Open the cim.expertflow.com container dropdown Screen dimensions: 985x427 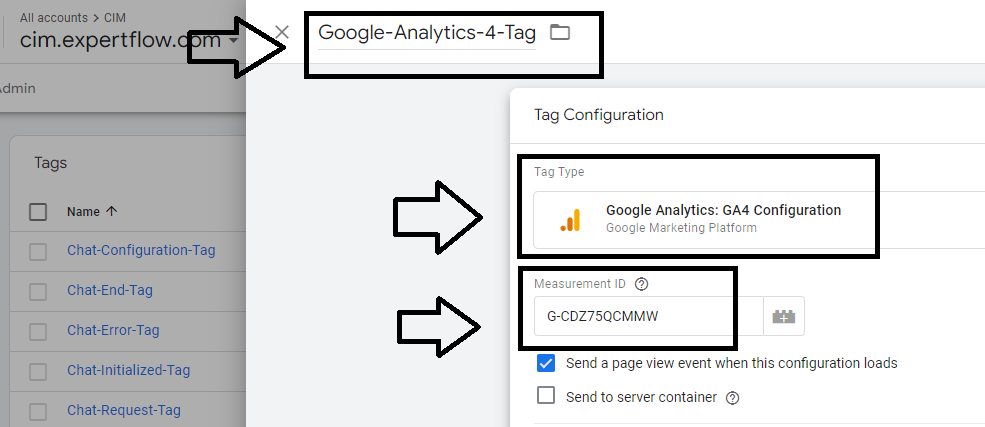pos(233,41)
